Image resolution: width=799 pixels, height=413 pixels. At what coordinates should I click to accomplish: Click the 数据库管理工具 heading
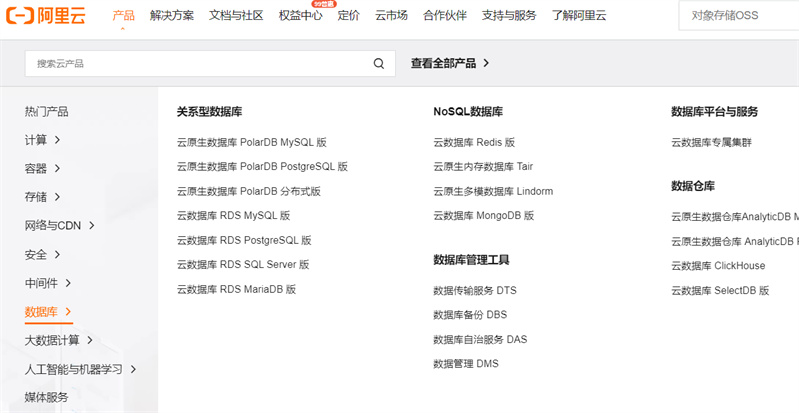[x=471, y=260]
